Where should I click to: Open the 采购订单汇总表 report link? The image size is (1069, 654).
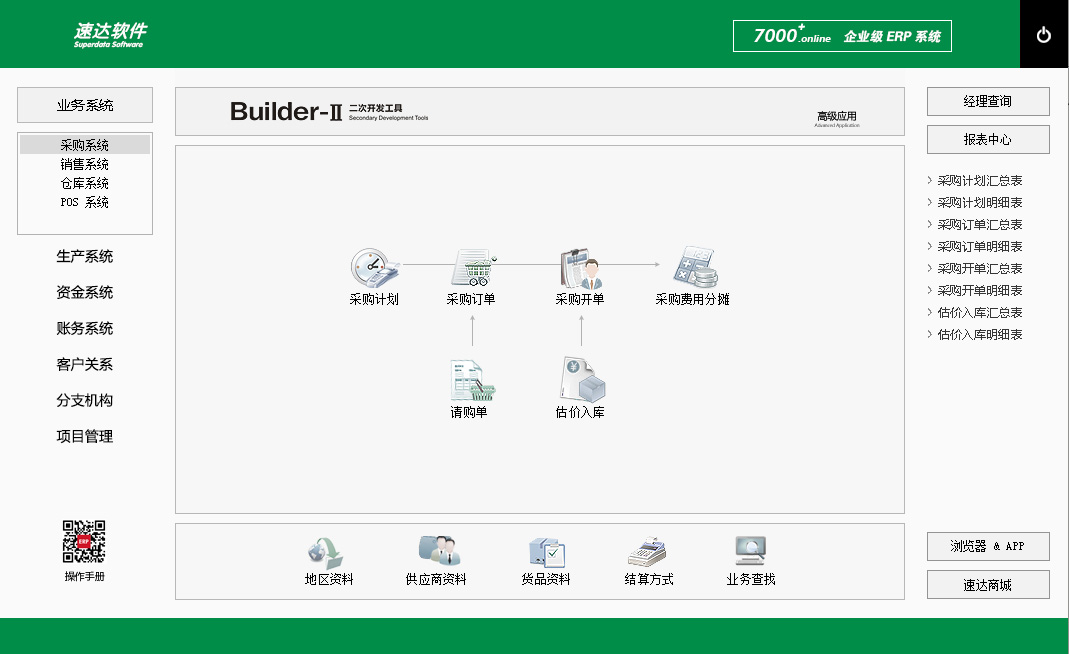point(980,225)
